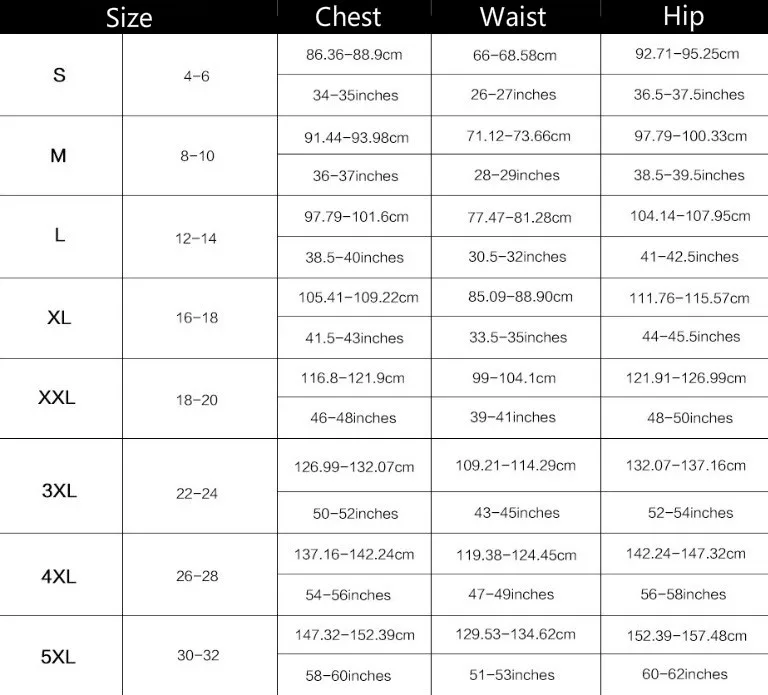This screenshot has width=768, height=695.
Task: Click the 97.79-100.33cm hip value
Action: click(x=691, y=136)
